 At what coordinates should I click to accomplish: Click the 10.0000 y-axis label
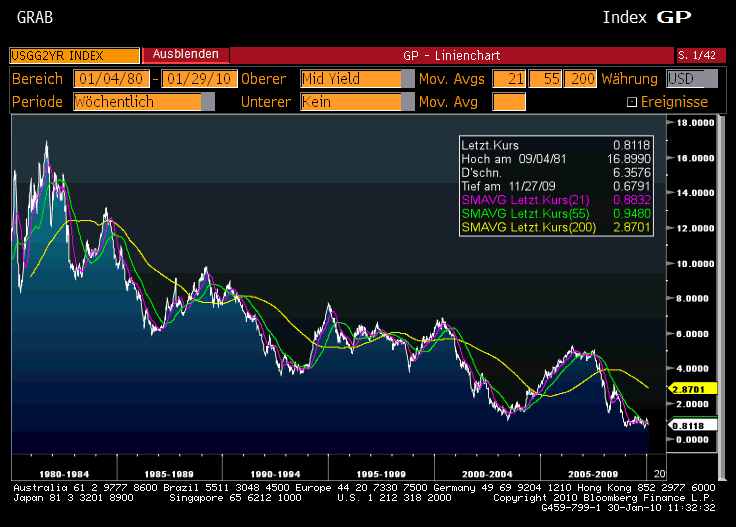(x=695, y=264)
